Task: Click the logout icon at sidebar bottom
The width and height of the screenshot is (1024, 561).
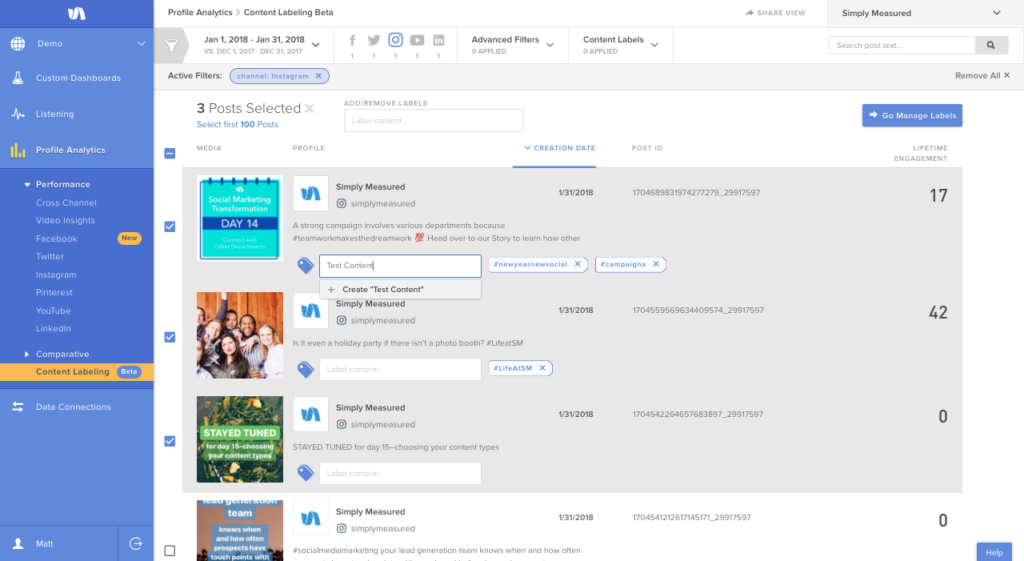Action: pyautogui.click(x=136, y=543)
